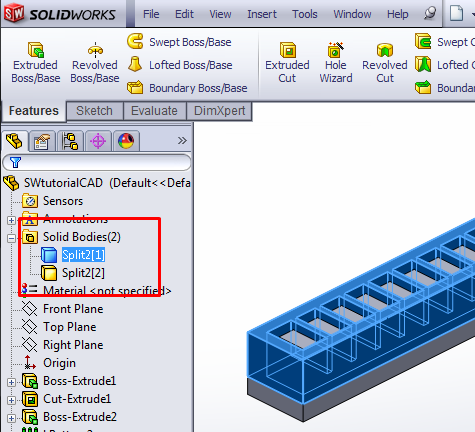475x432 pixels.
Task: Expand the Cut-Extrude1 feature
Action: [11, 400]
